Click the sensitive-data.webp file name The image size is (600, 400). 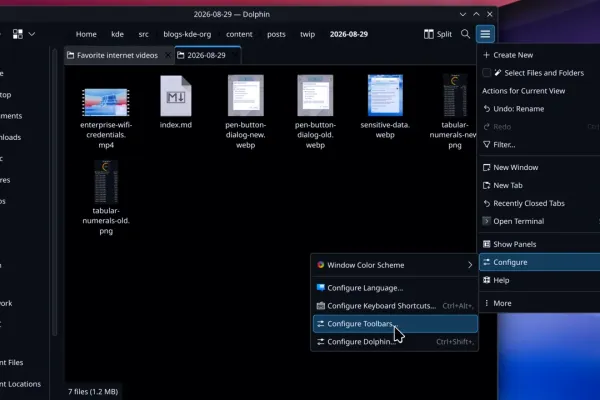pyautogui.click(x=385, y=130)
